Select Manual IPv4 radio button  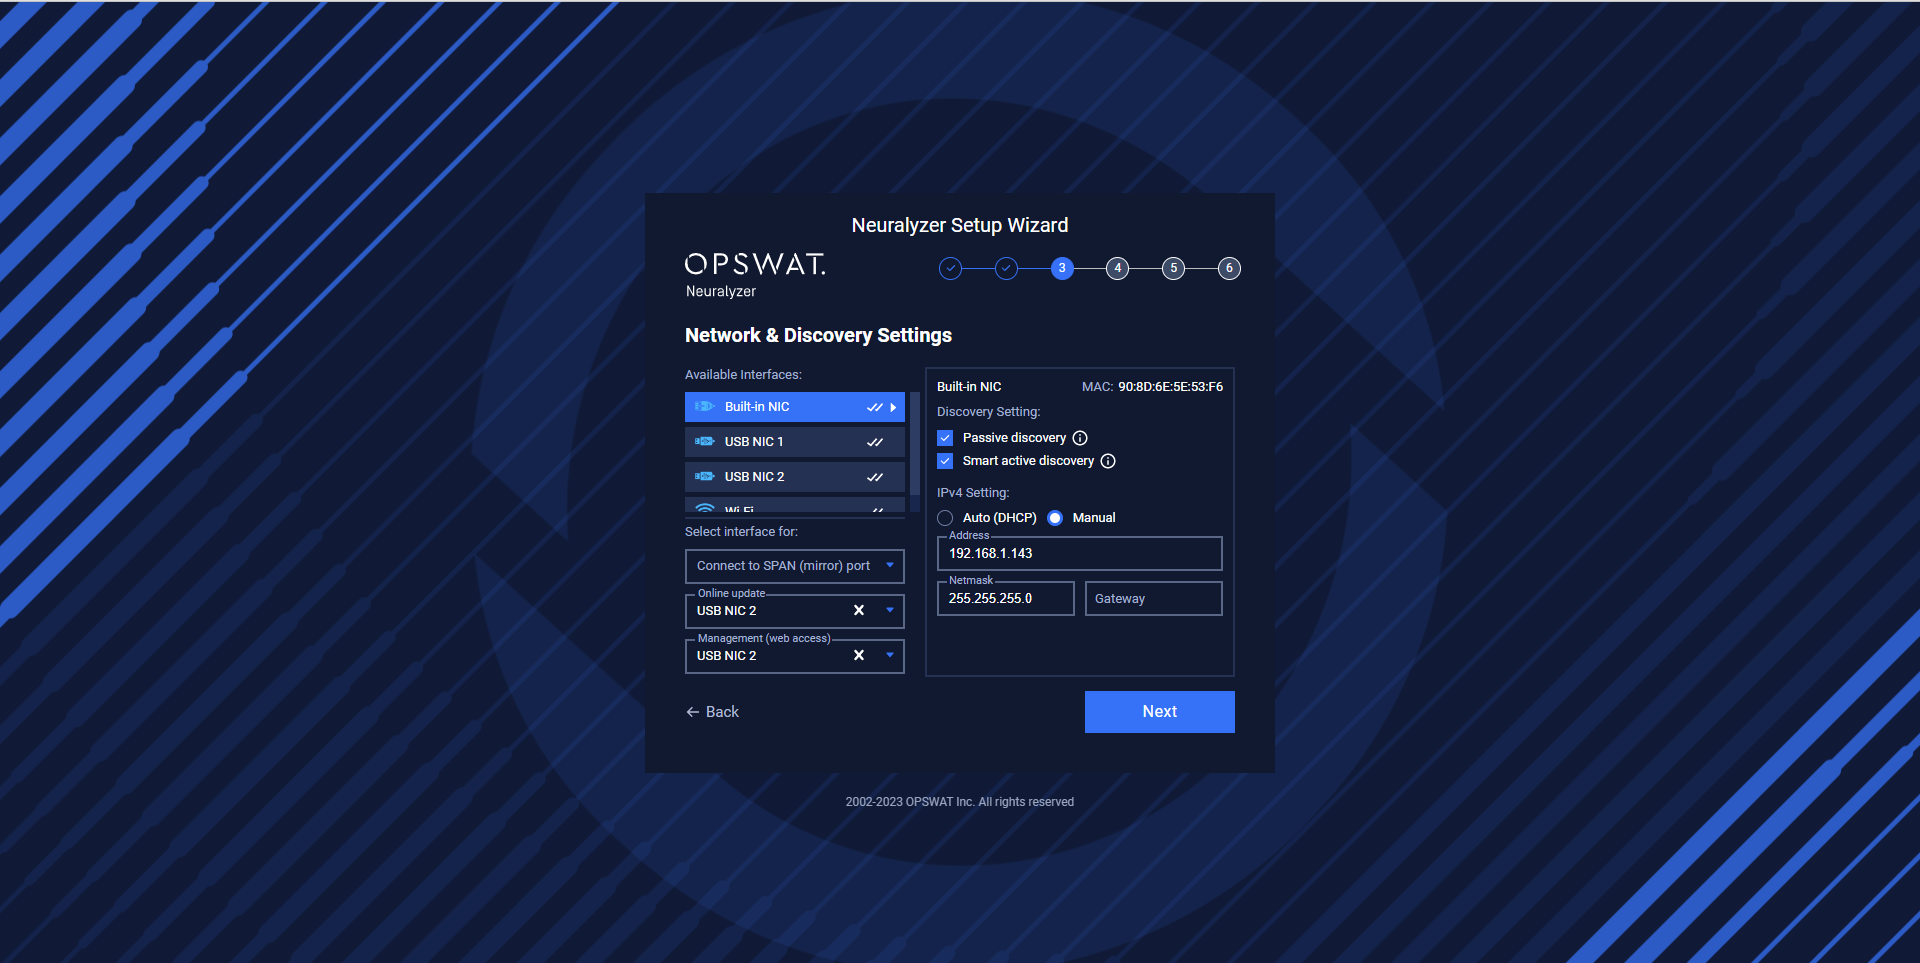click(x=1055, y=518)
